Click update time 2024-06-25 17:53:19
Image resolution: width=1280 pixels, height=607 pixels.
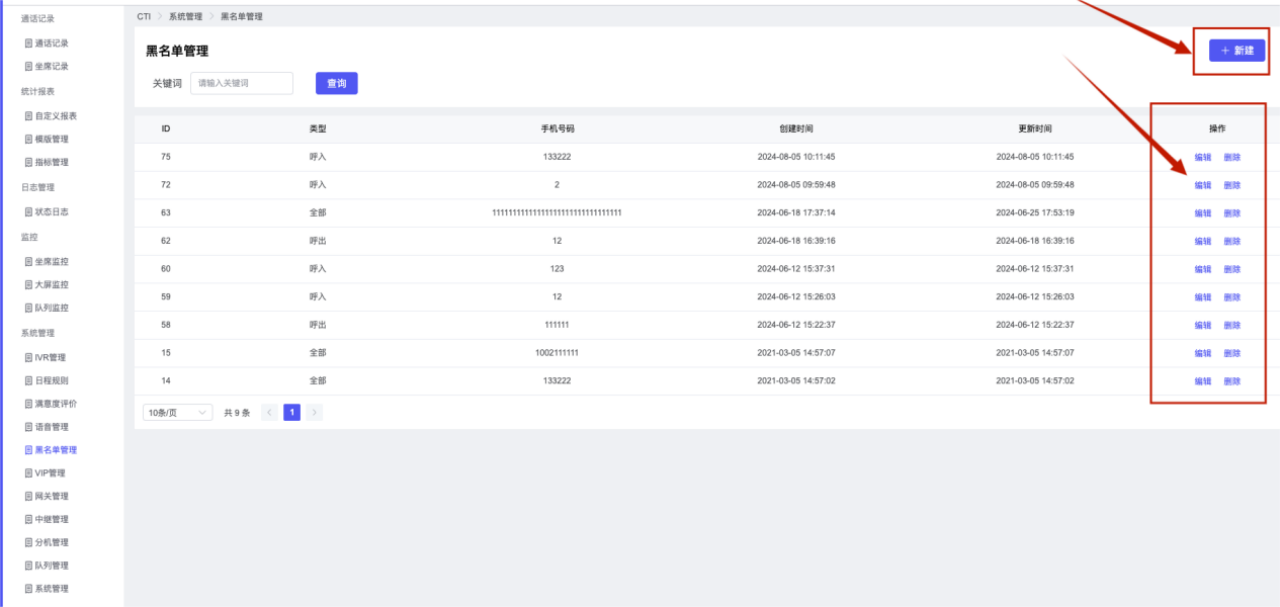[1035, 213]
